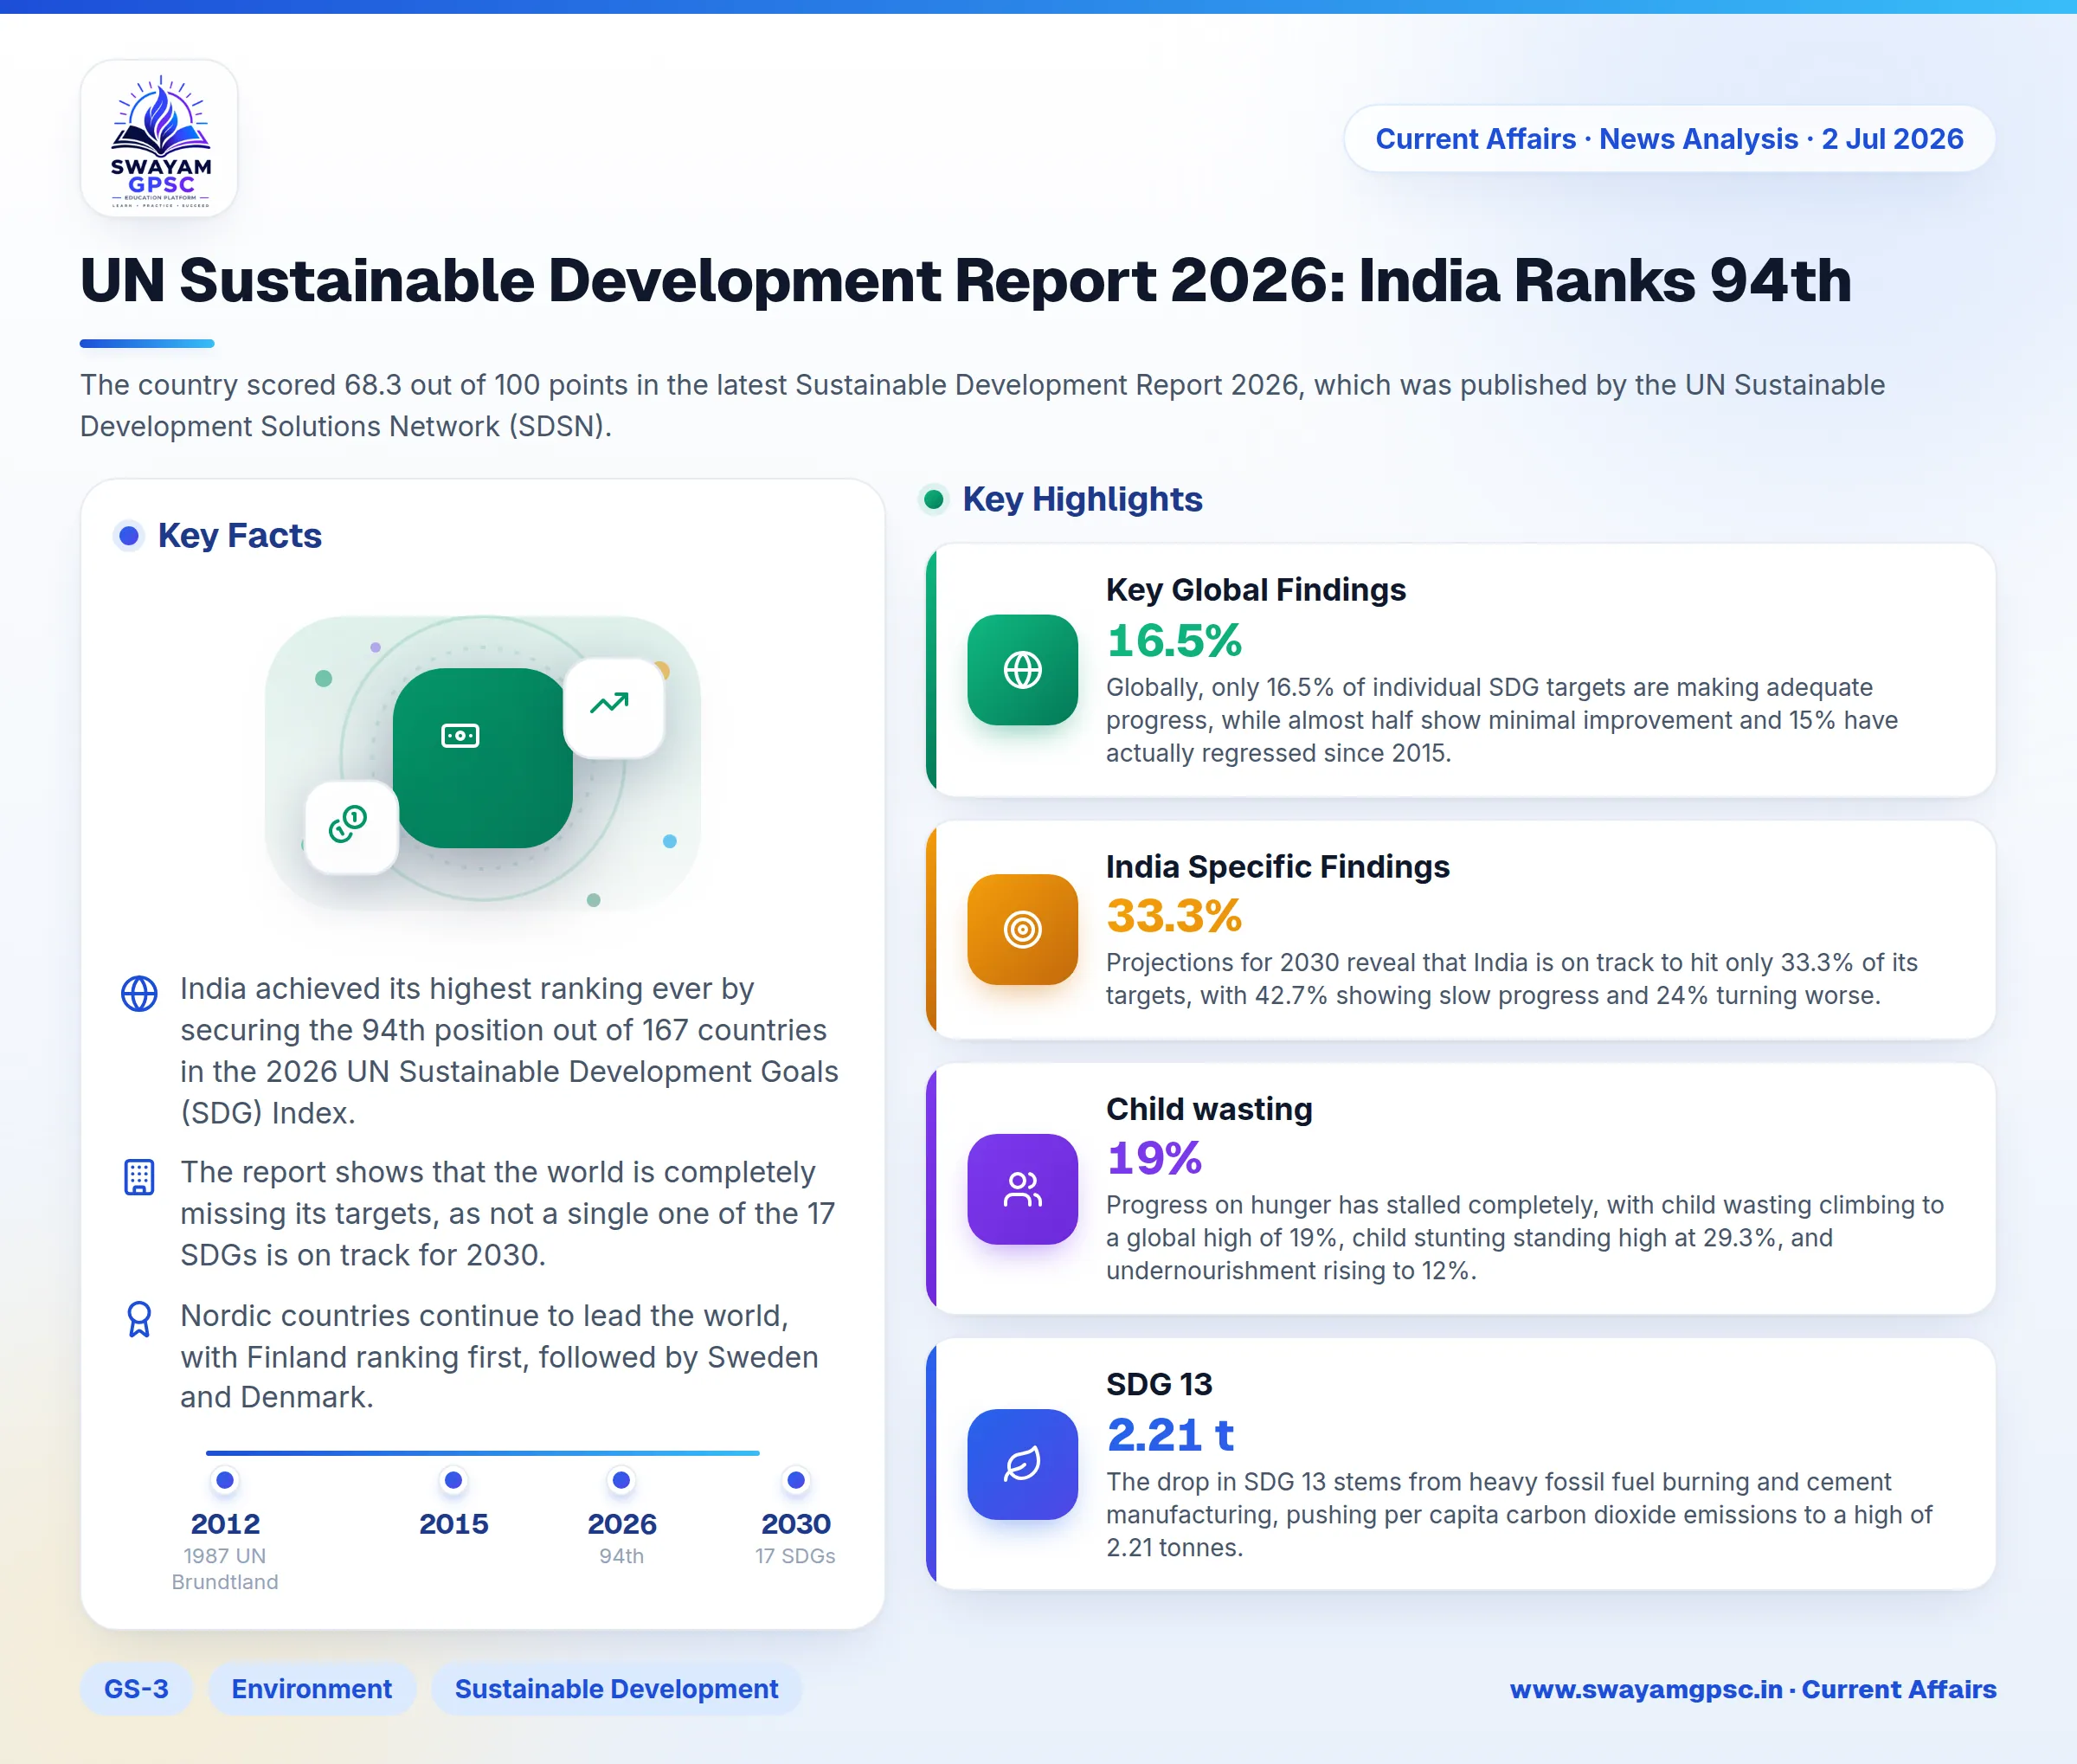
Task: Click the award ribbon icon beside Nordic countries
Action: (x=139, y=1320)
